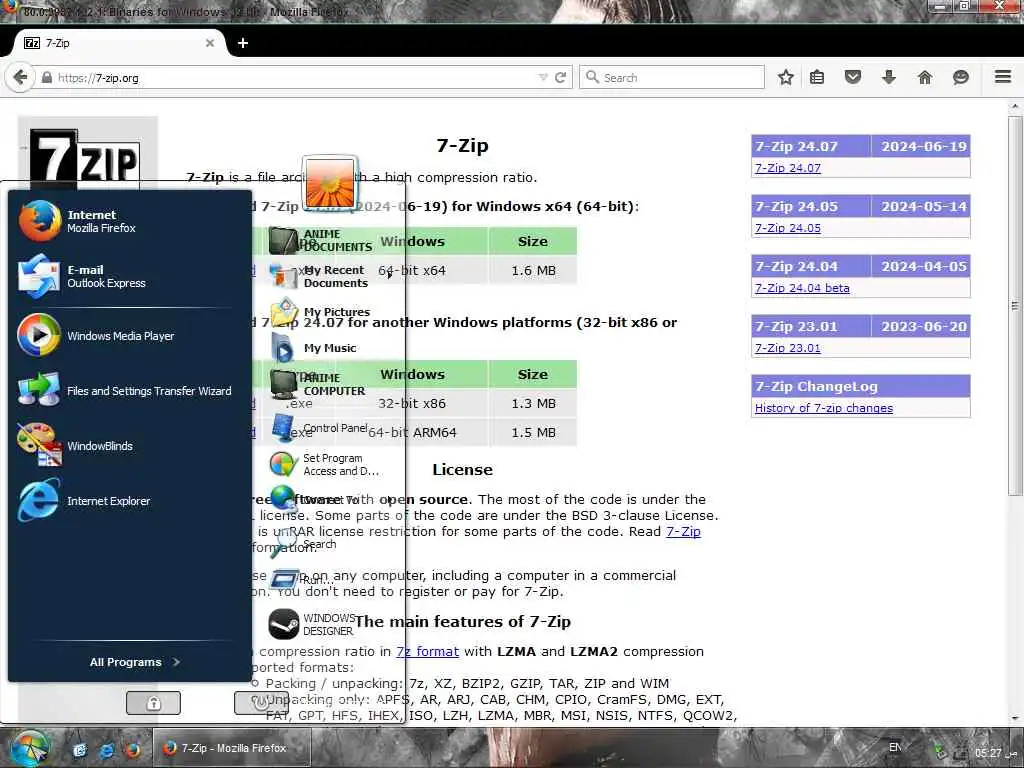Go back with the Firefox back arrow

pyautogui.click(x=20, y=77)
